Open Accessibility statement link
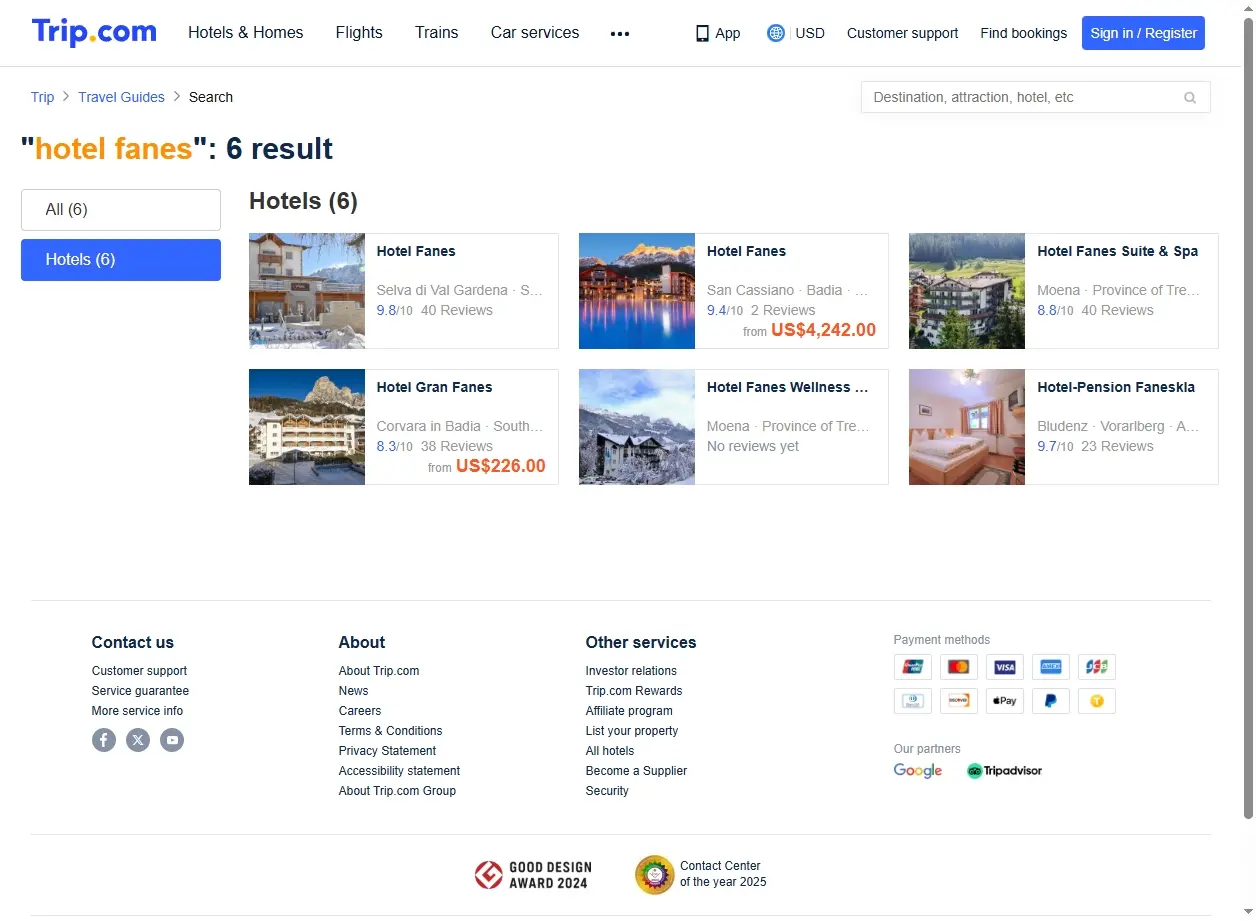This screenshot has width=1256, height=921. click(x=399, y=771)
